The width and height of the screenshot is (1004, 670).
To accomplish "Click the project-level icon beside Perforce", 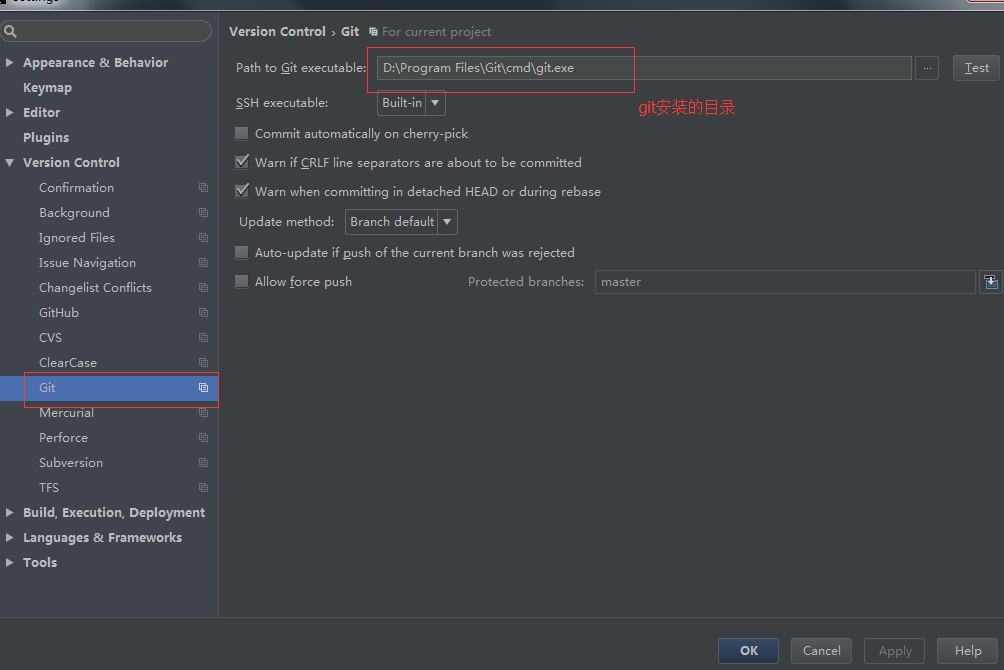I will 203,437.
